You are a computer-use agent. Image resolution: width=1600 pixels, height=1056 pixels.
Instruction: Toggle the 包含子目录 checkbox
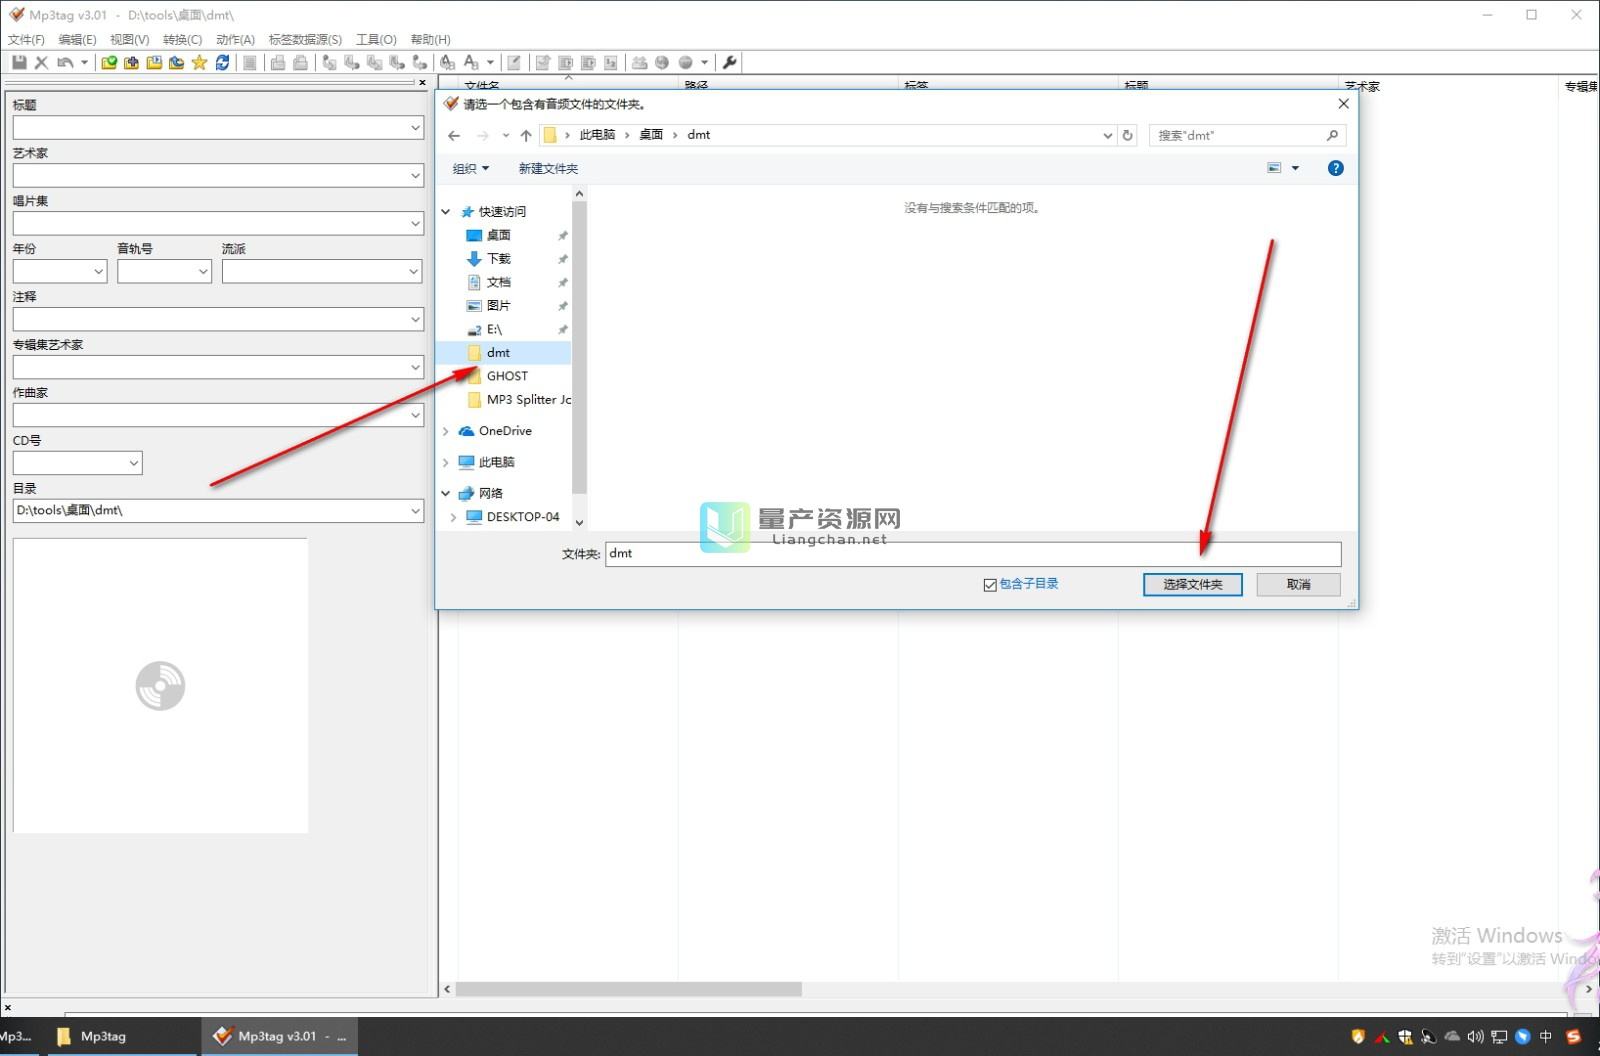pos(990,585)
